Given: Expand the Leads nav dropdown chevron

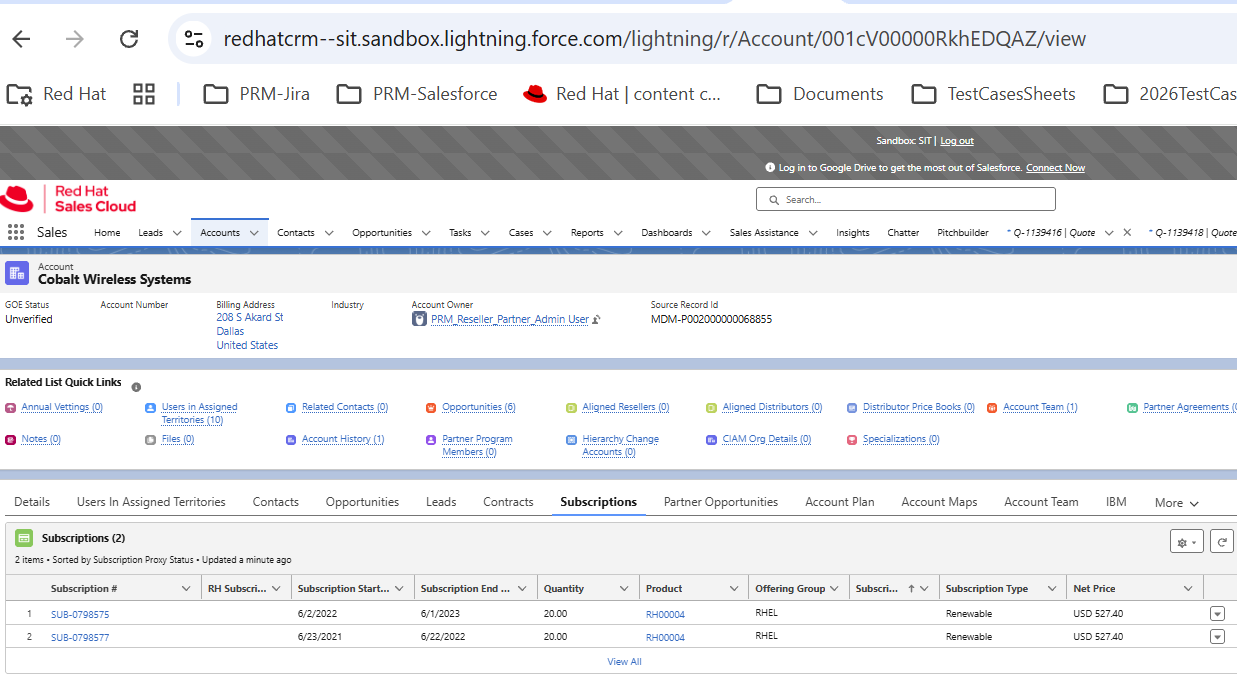Looking at the screenshot, I should (177, 233).
